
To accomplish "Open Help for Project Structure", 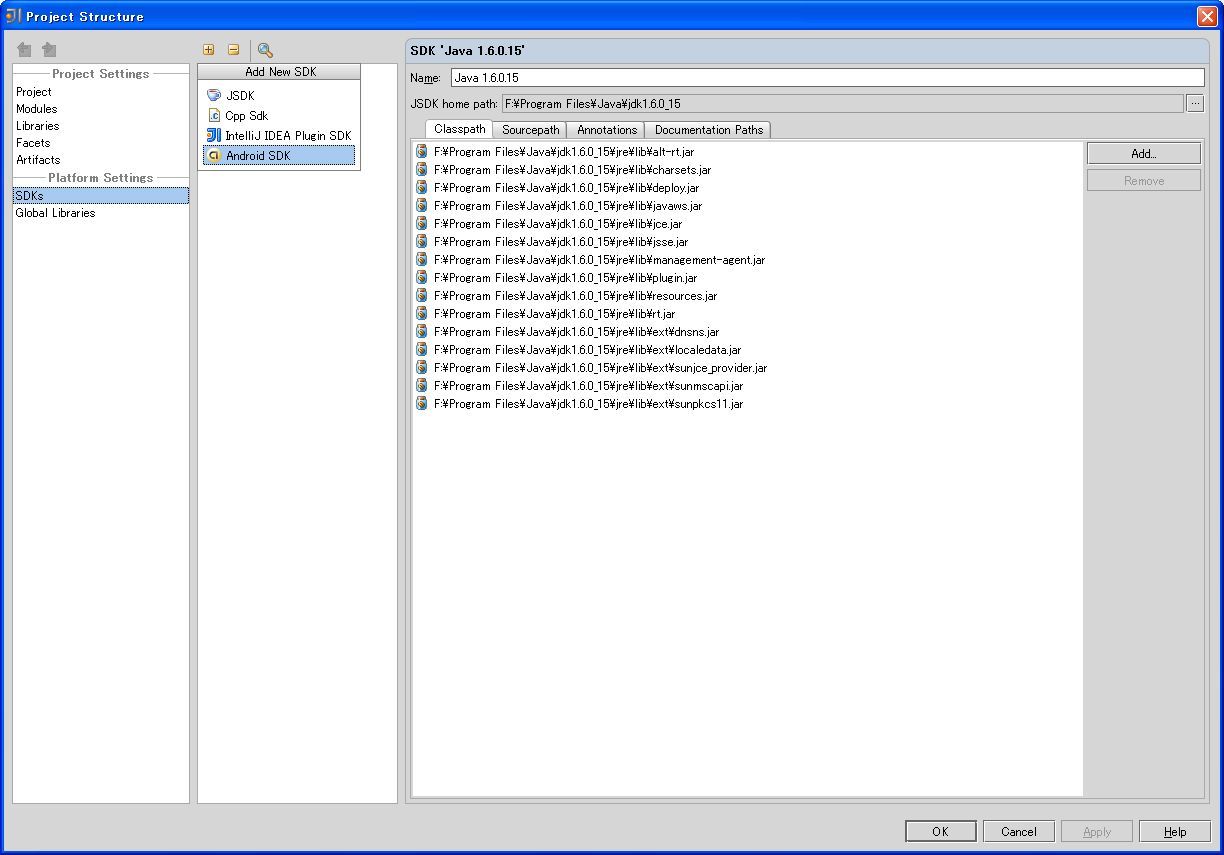I will 1175,832.
